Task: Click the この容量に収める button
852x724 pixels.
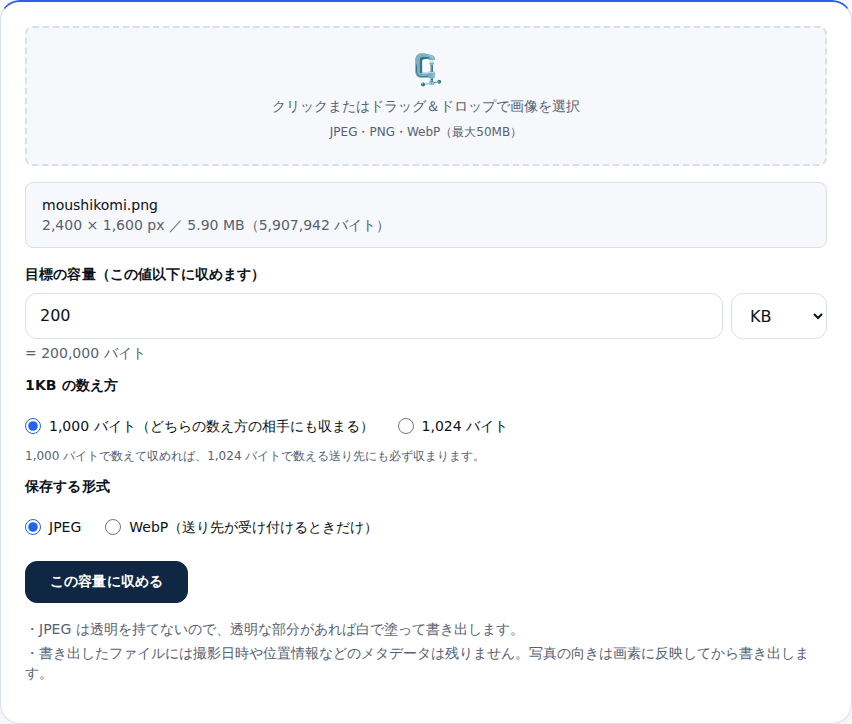Action: pyautogui.click(x=106, y=582)
